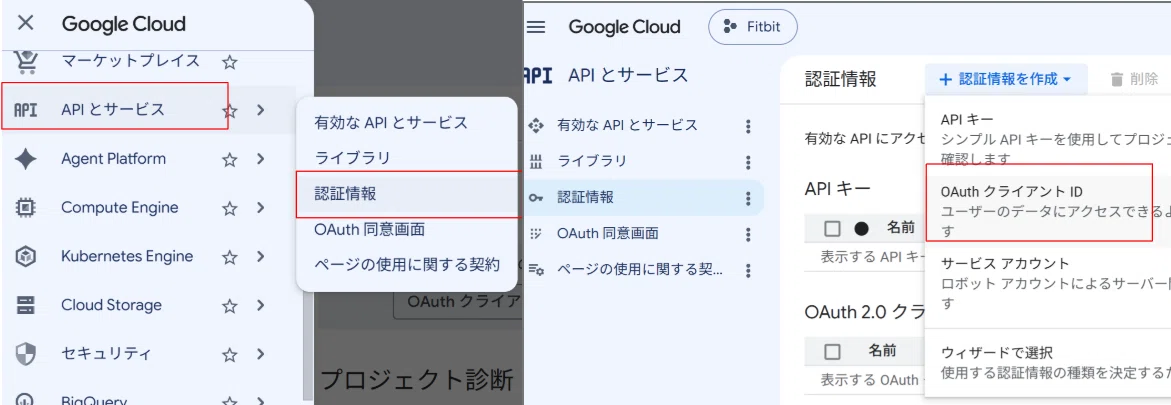Open the 認証情報を作成 dropdown
Image resolution: width=1171 pixels, height=405 pixels.
(1006, 79)
